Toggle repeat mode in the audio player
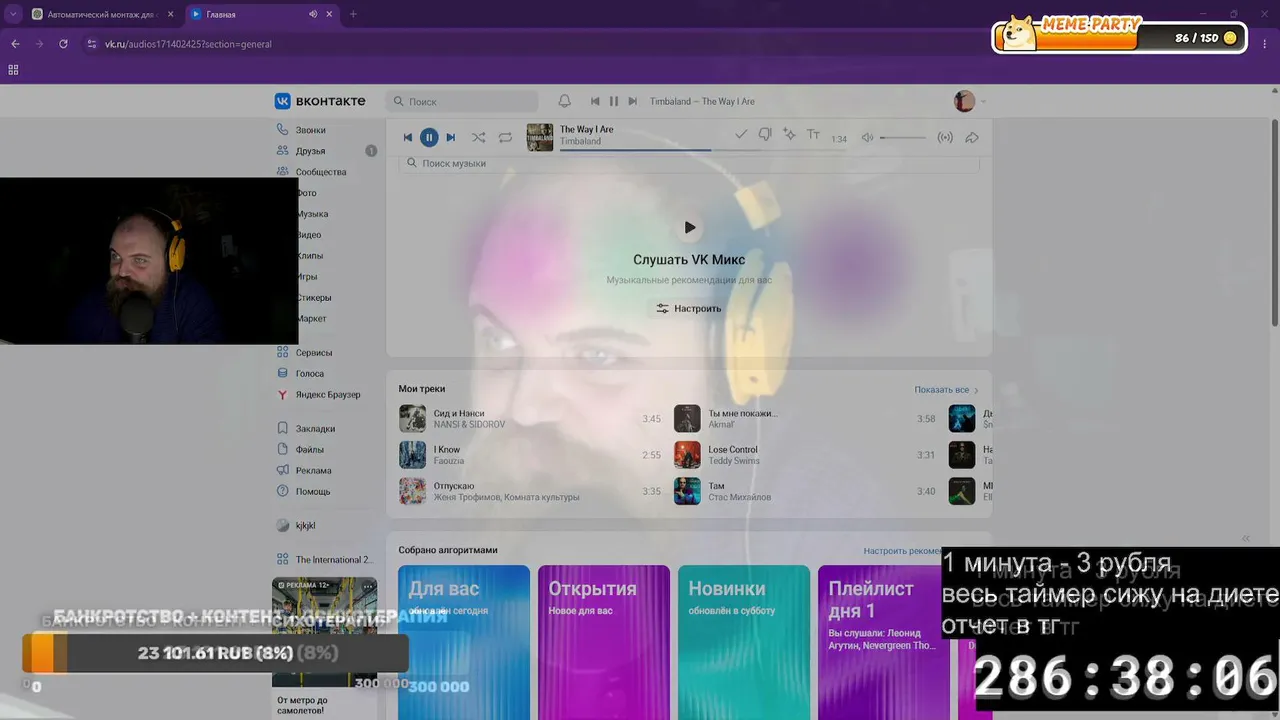Viewport: 1280px width, 720px height. click(x=505, y=137)
